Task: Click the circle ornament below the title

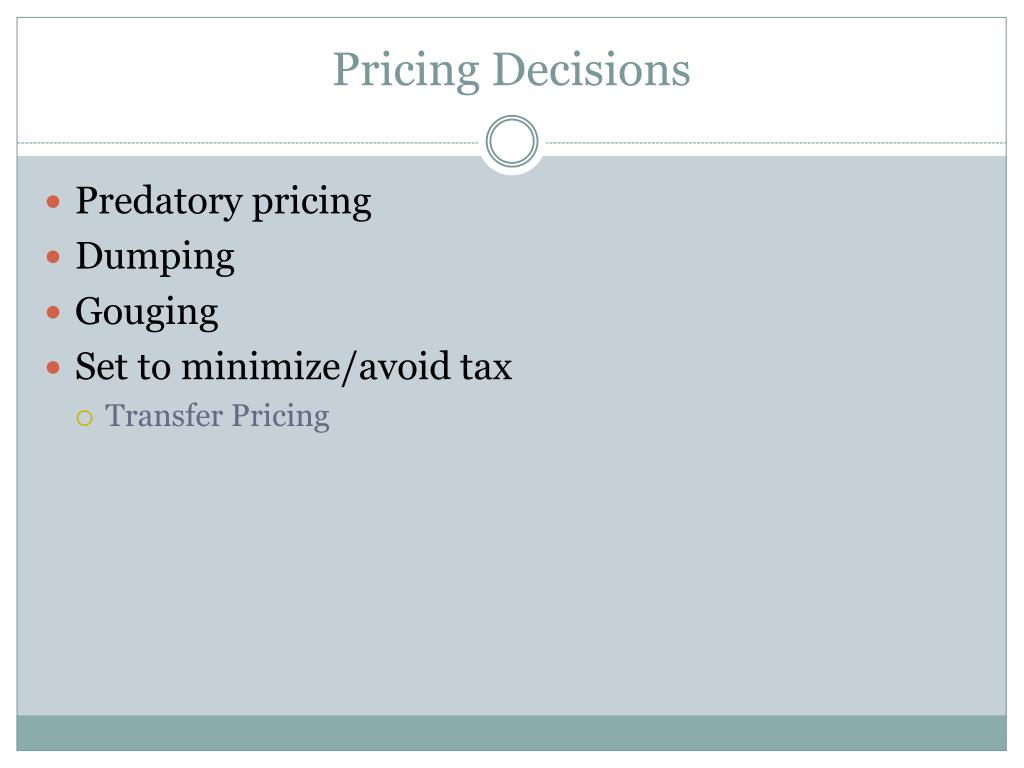Action: click(512, 141)
